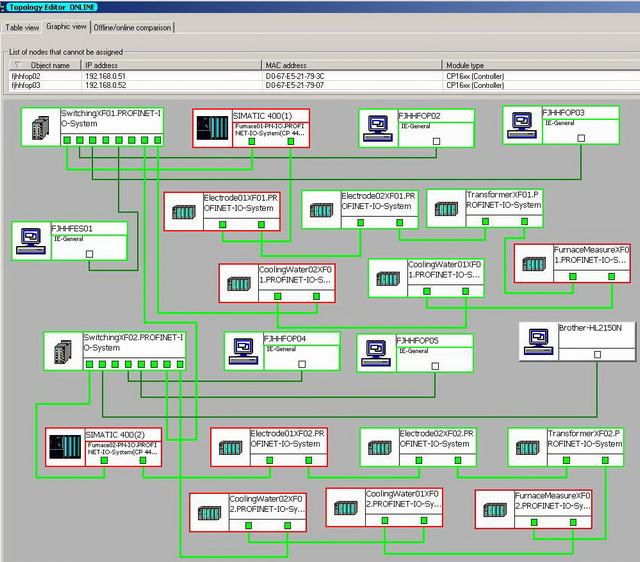Select the fjhhfop03 row object name
Viewport: 640px width, 562px height.
click(26, 85)
